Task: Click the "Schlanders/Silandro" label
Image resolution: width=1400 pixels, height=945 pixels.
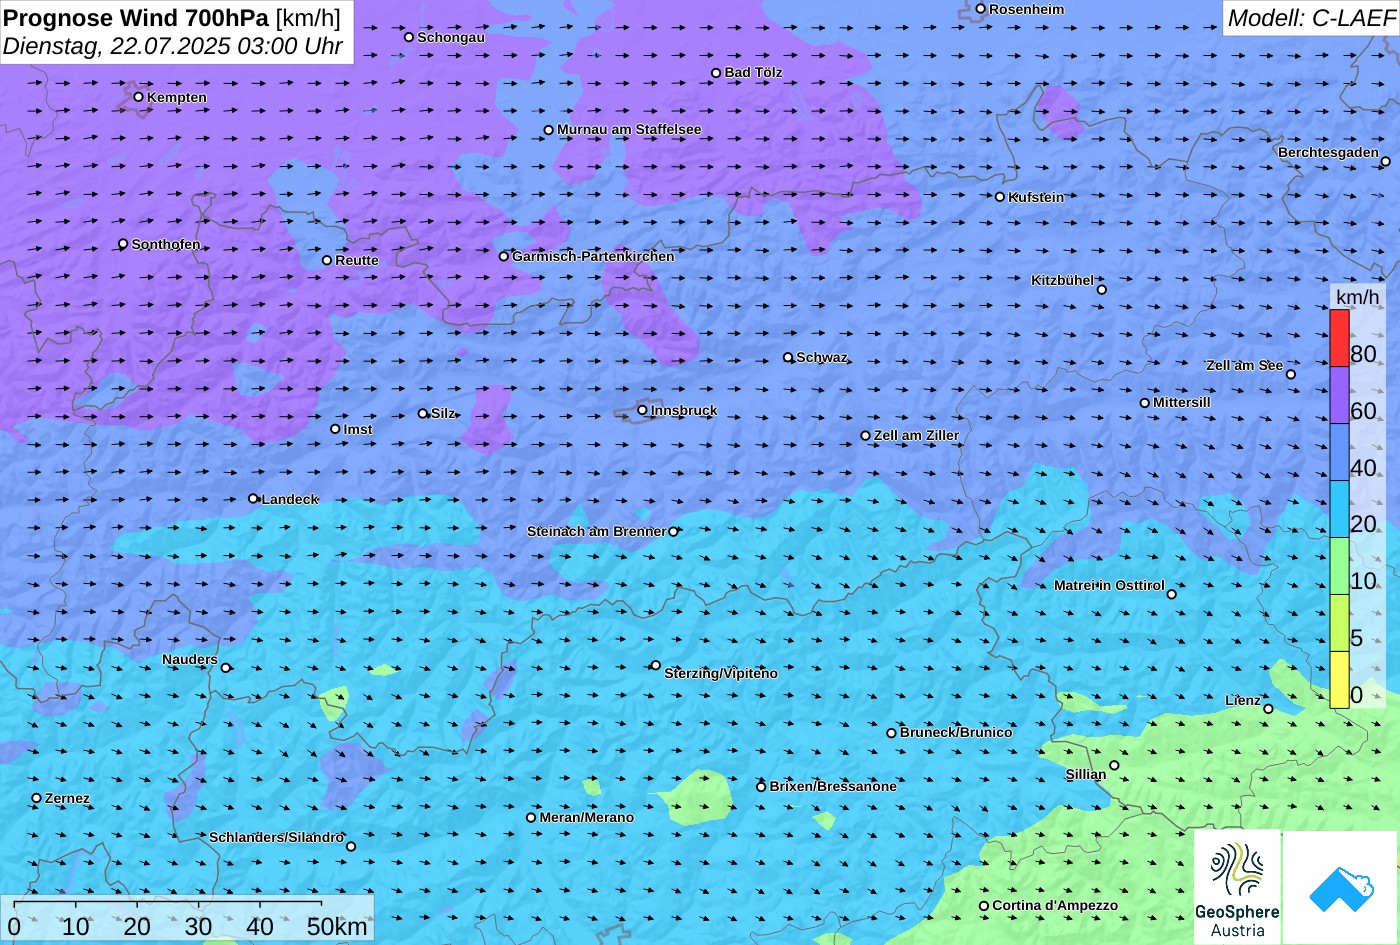Action: coord(276,837)
